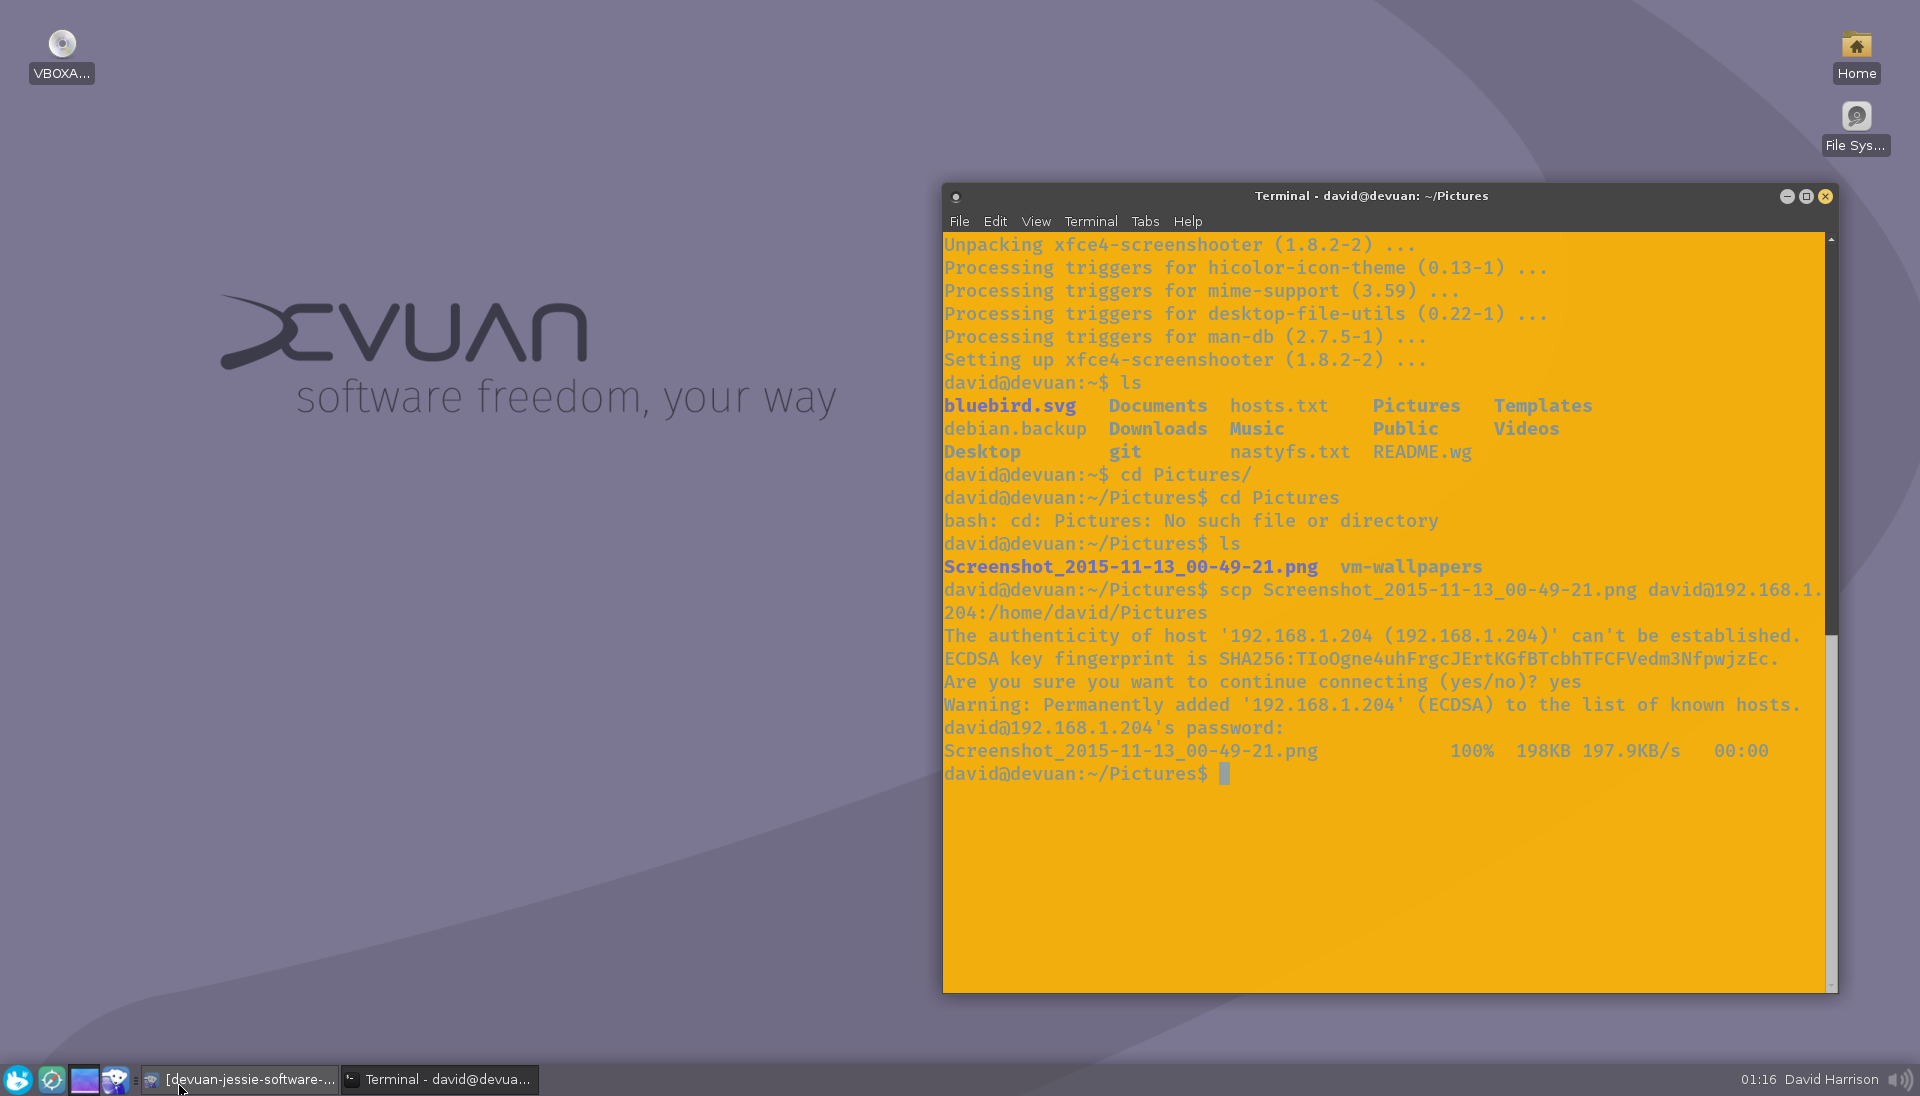
Task: Click the git directory name in terminal
Action: 1125,452
